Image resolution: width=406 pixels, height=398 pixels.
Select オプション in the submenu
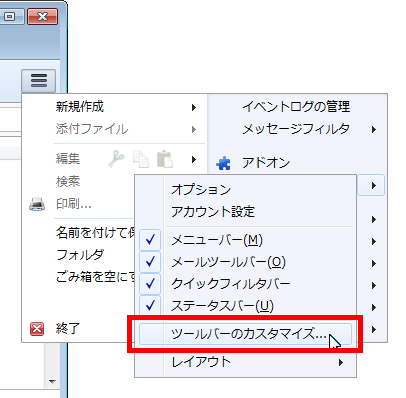201,190
